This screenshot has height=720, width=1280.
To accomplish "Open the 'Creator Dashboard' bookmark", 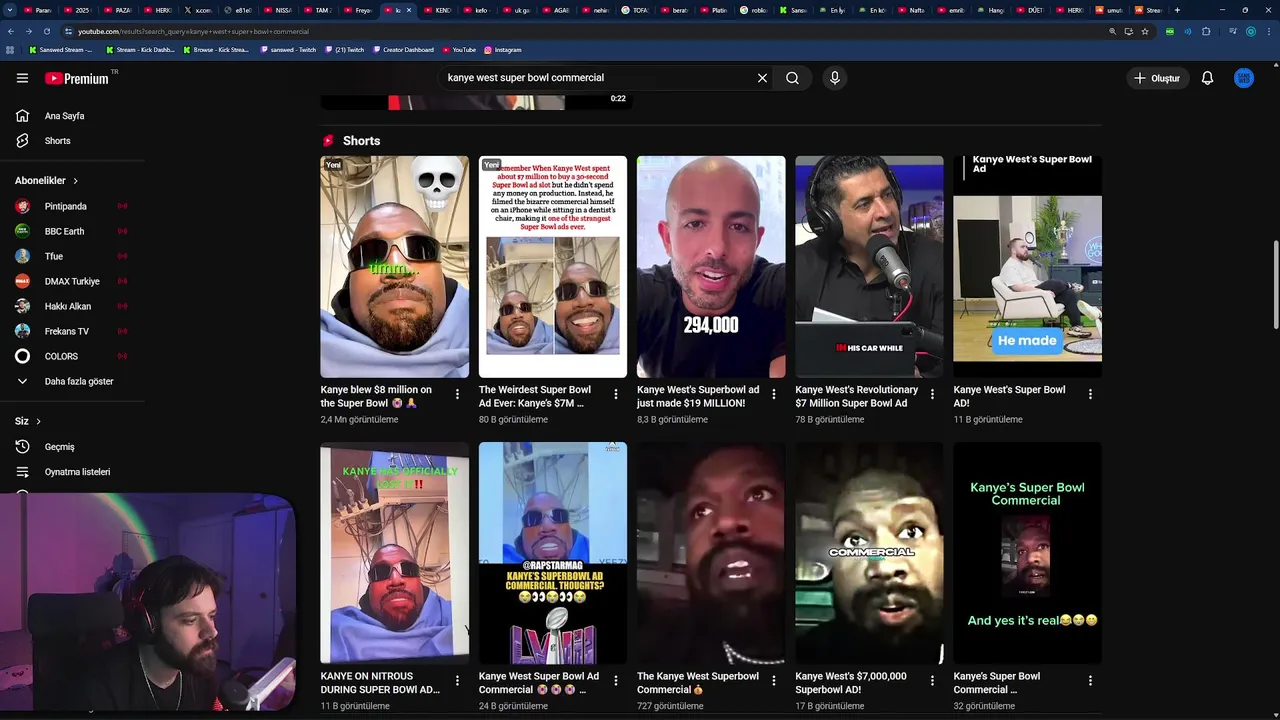I will point(403,49).
